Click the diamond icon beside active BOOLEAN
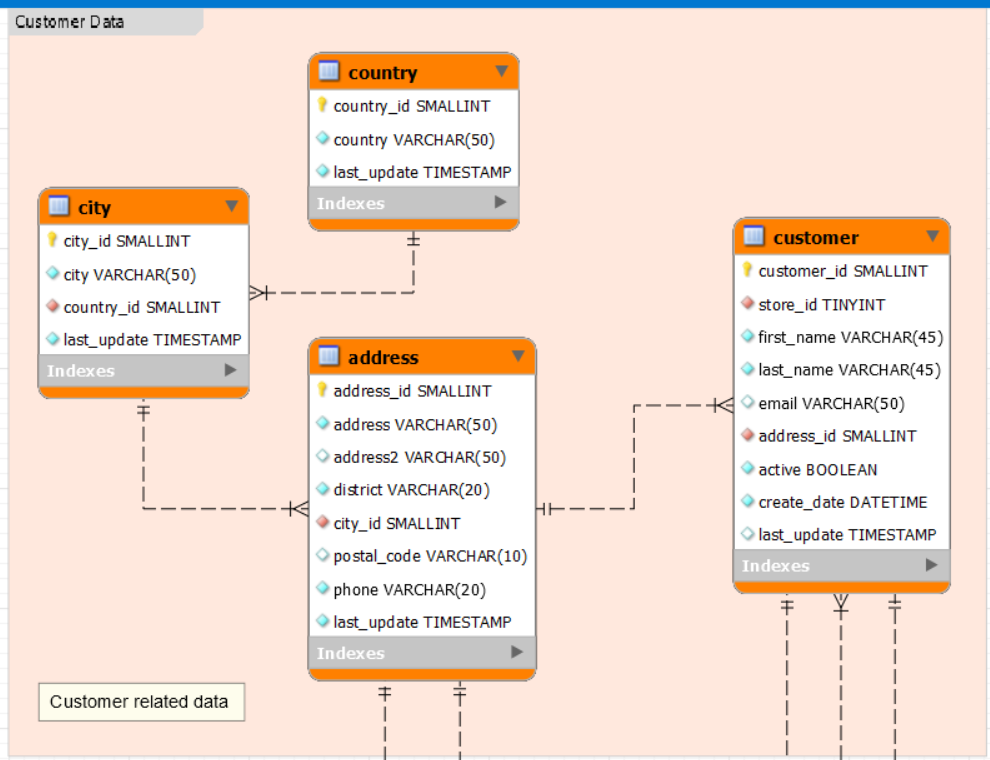Image resolution: width=990 pixels, height=760 pixels. click(748, 468)
